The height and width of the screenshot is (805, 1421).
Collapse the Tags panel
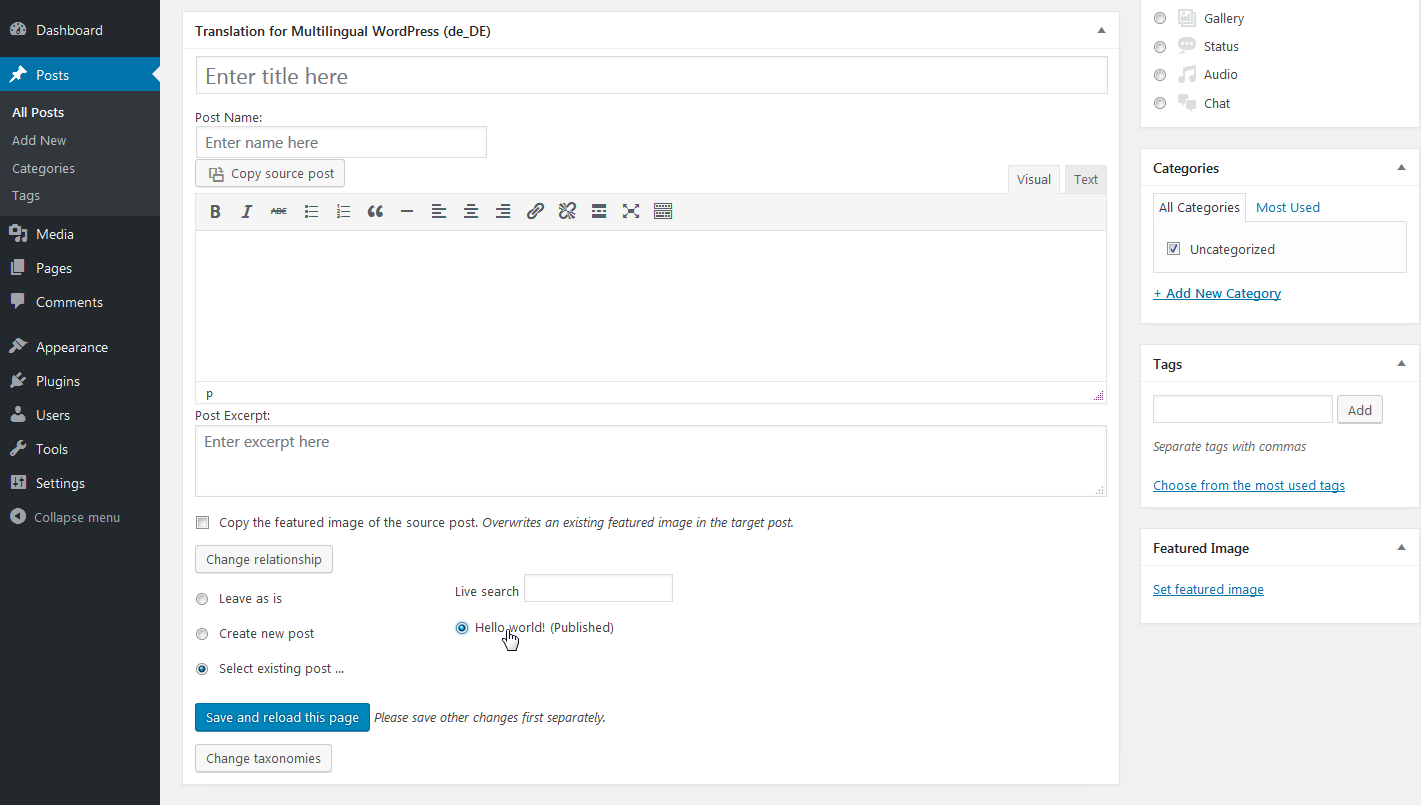point(1401,364)
